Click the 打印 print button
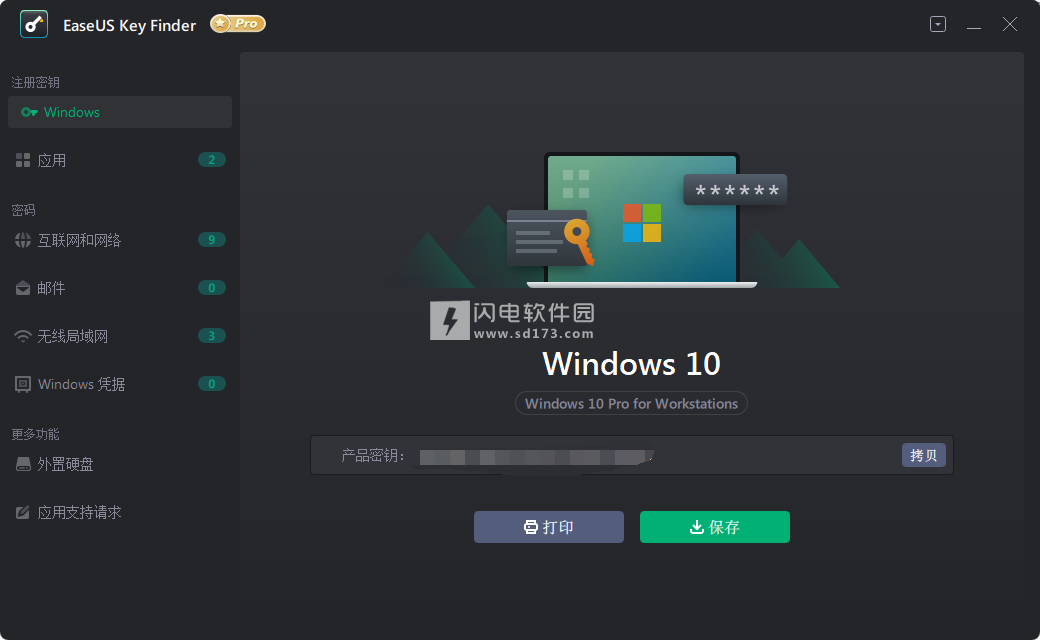Image resolution: width=1040 pixels, height=640 pixels. click(549, 527)
